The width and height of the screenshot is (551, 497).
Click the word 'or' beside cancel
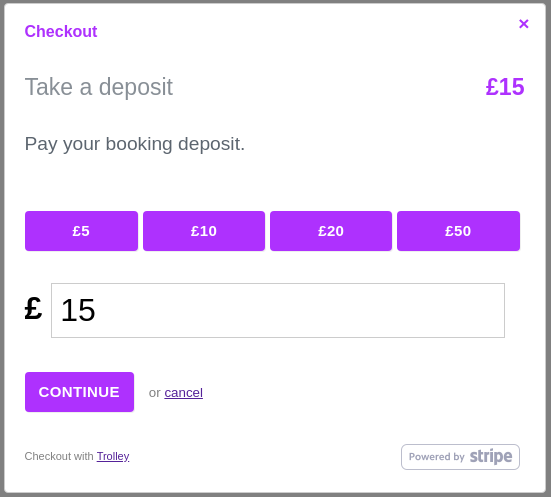tap(155, 393)
